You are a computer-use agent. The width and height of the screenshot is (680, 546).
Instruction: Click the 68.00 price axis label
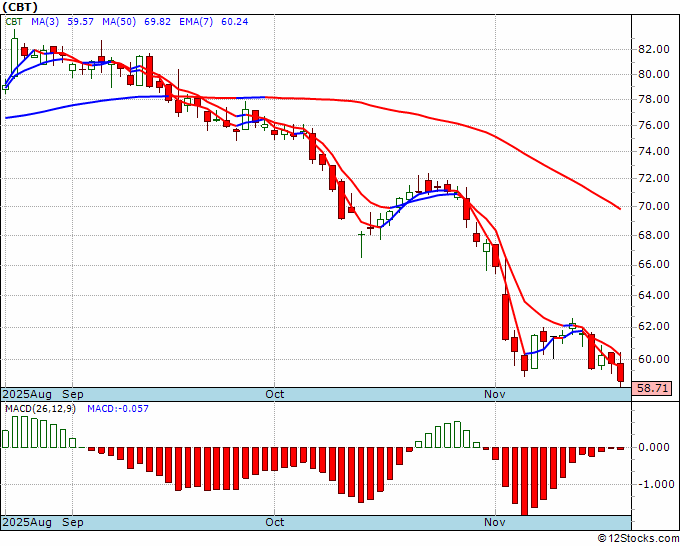pyautogui.click(x=654, y=235)
